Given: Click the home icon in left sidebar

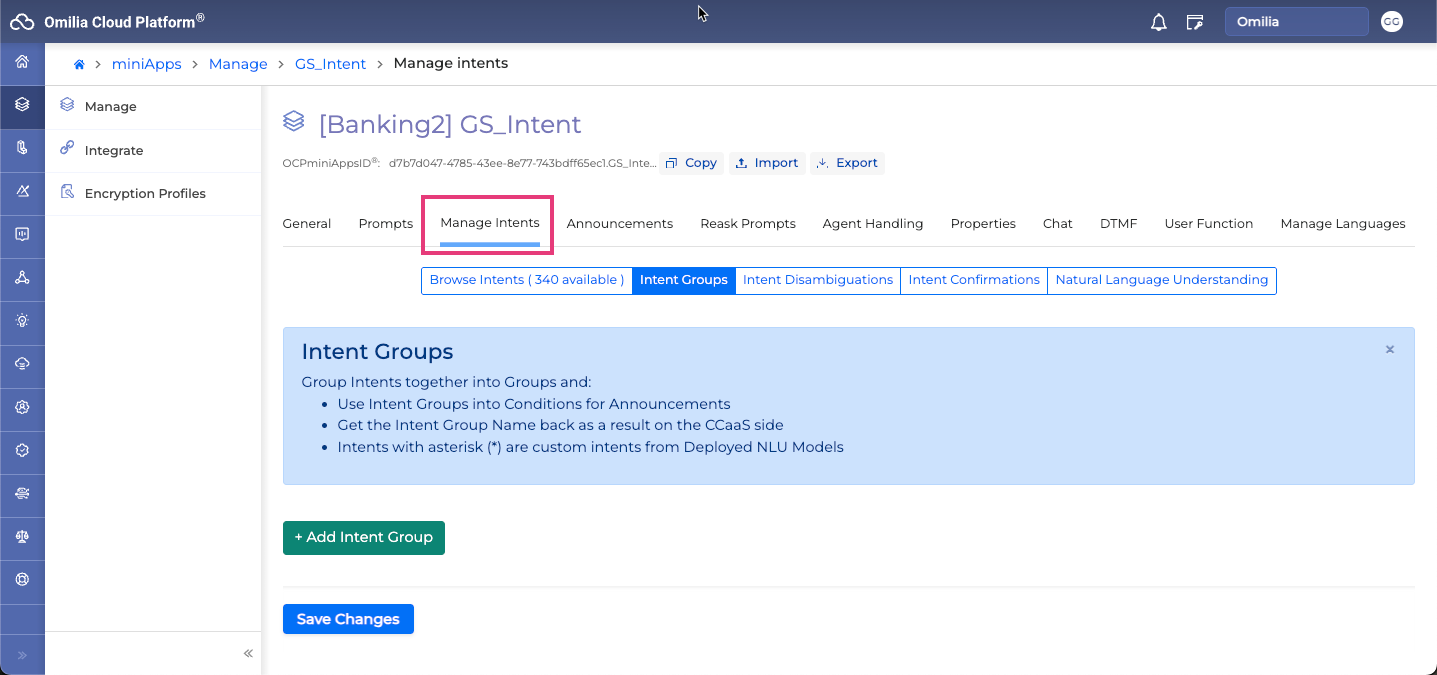Looking at the screenshot, I should (x=22, y=62).
